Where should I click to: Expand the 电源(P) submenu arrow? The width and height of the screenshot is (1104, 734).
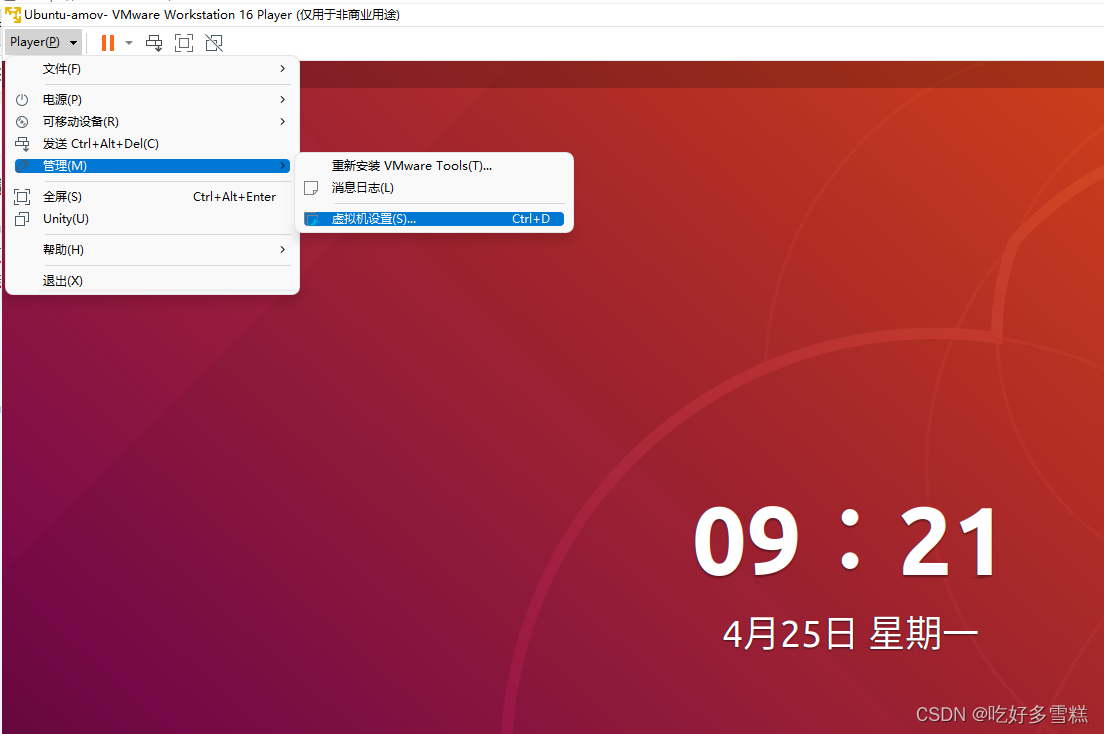tap(283, 99)
